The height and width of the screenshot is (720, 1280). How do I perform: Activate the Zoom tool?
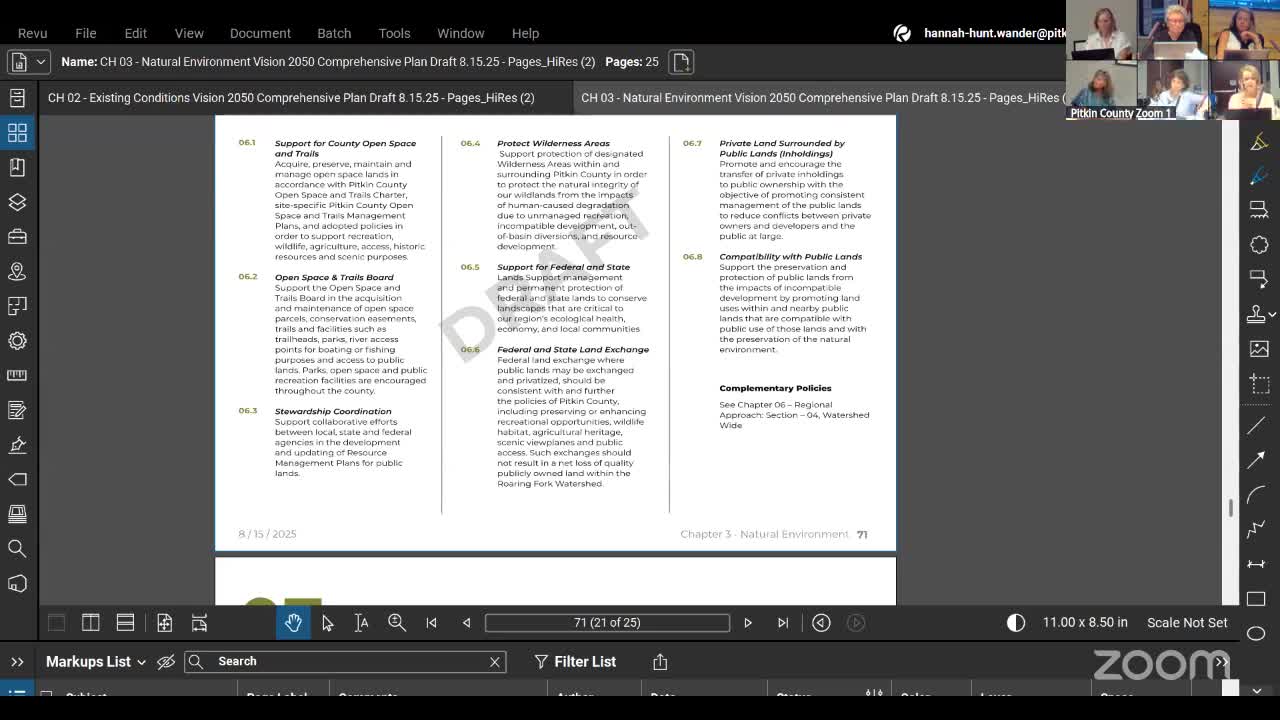(397, 622)
